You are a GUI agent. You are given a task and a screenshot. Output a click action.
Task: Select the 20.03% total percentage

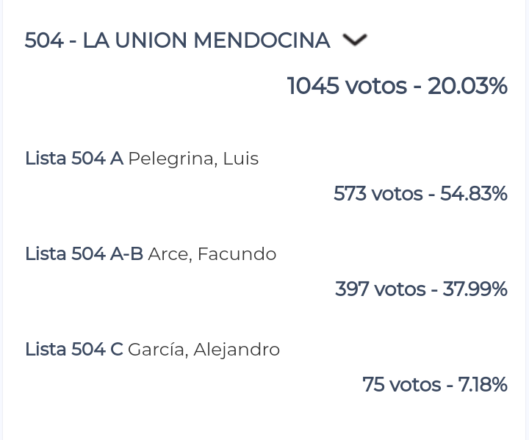(x=468, y=86)
